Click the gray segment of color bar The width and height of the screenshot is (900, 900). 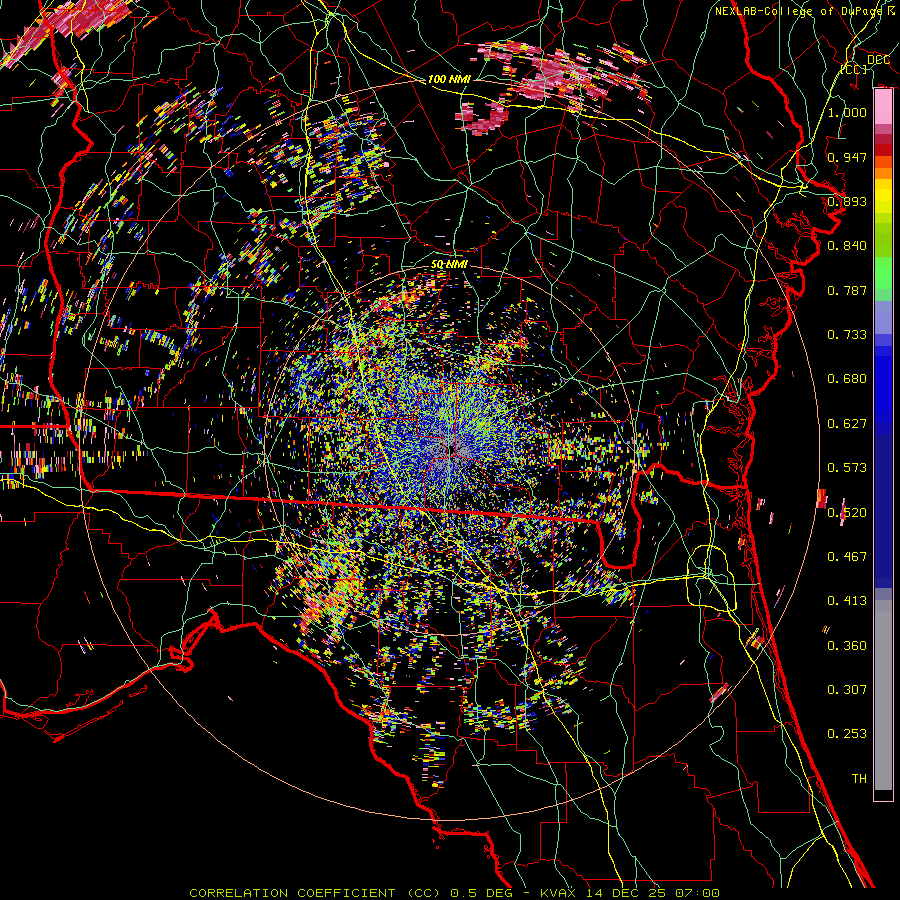point(883,695)
